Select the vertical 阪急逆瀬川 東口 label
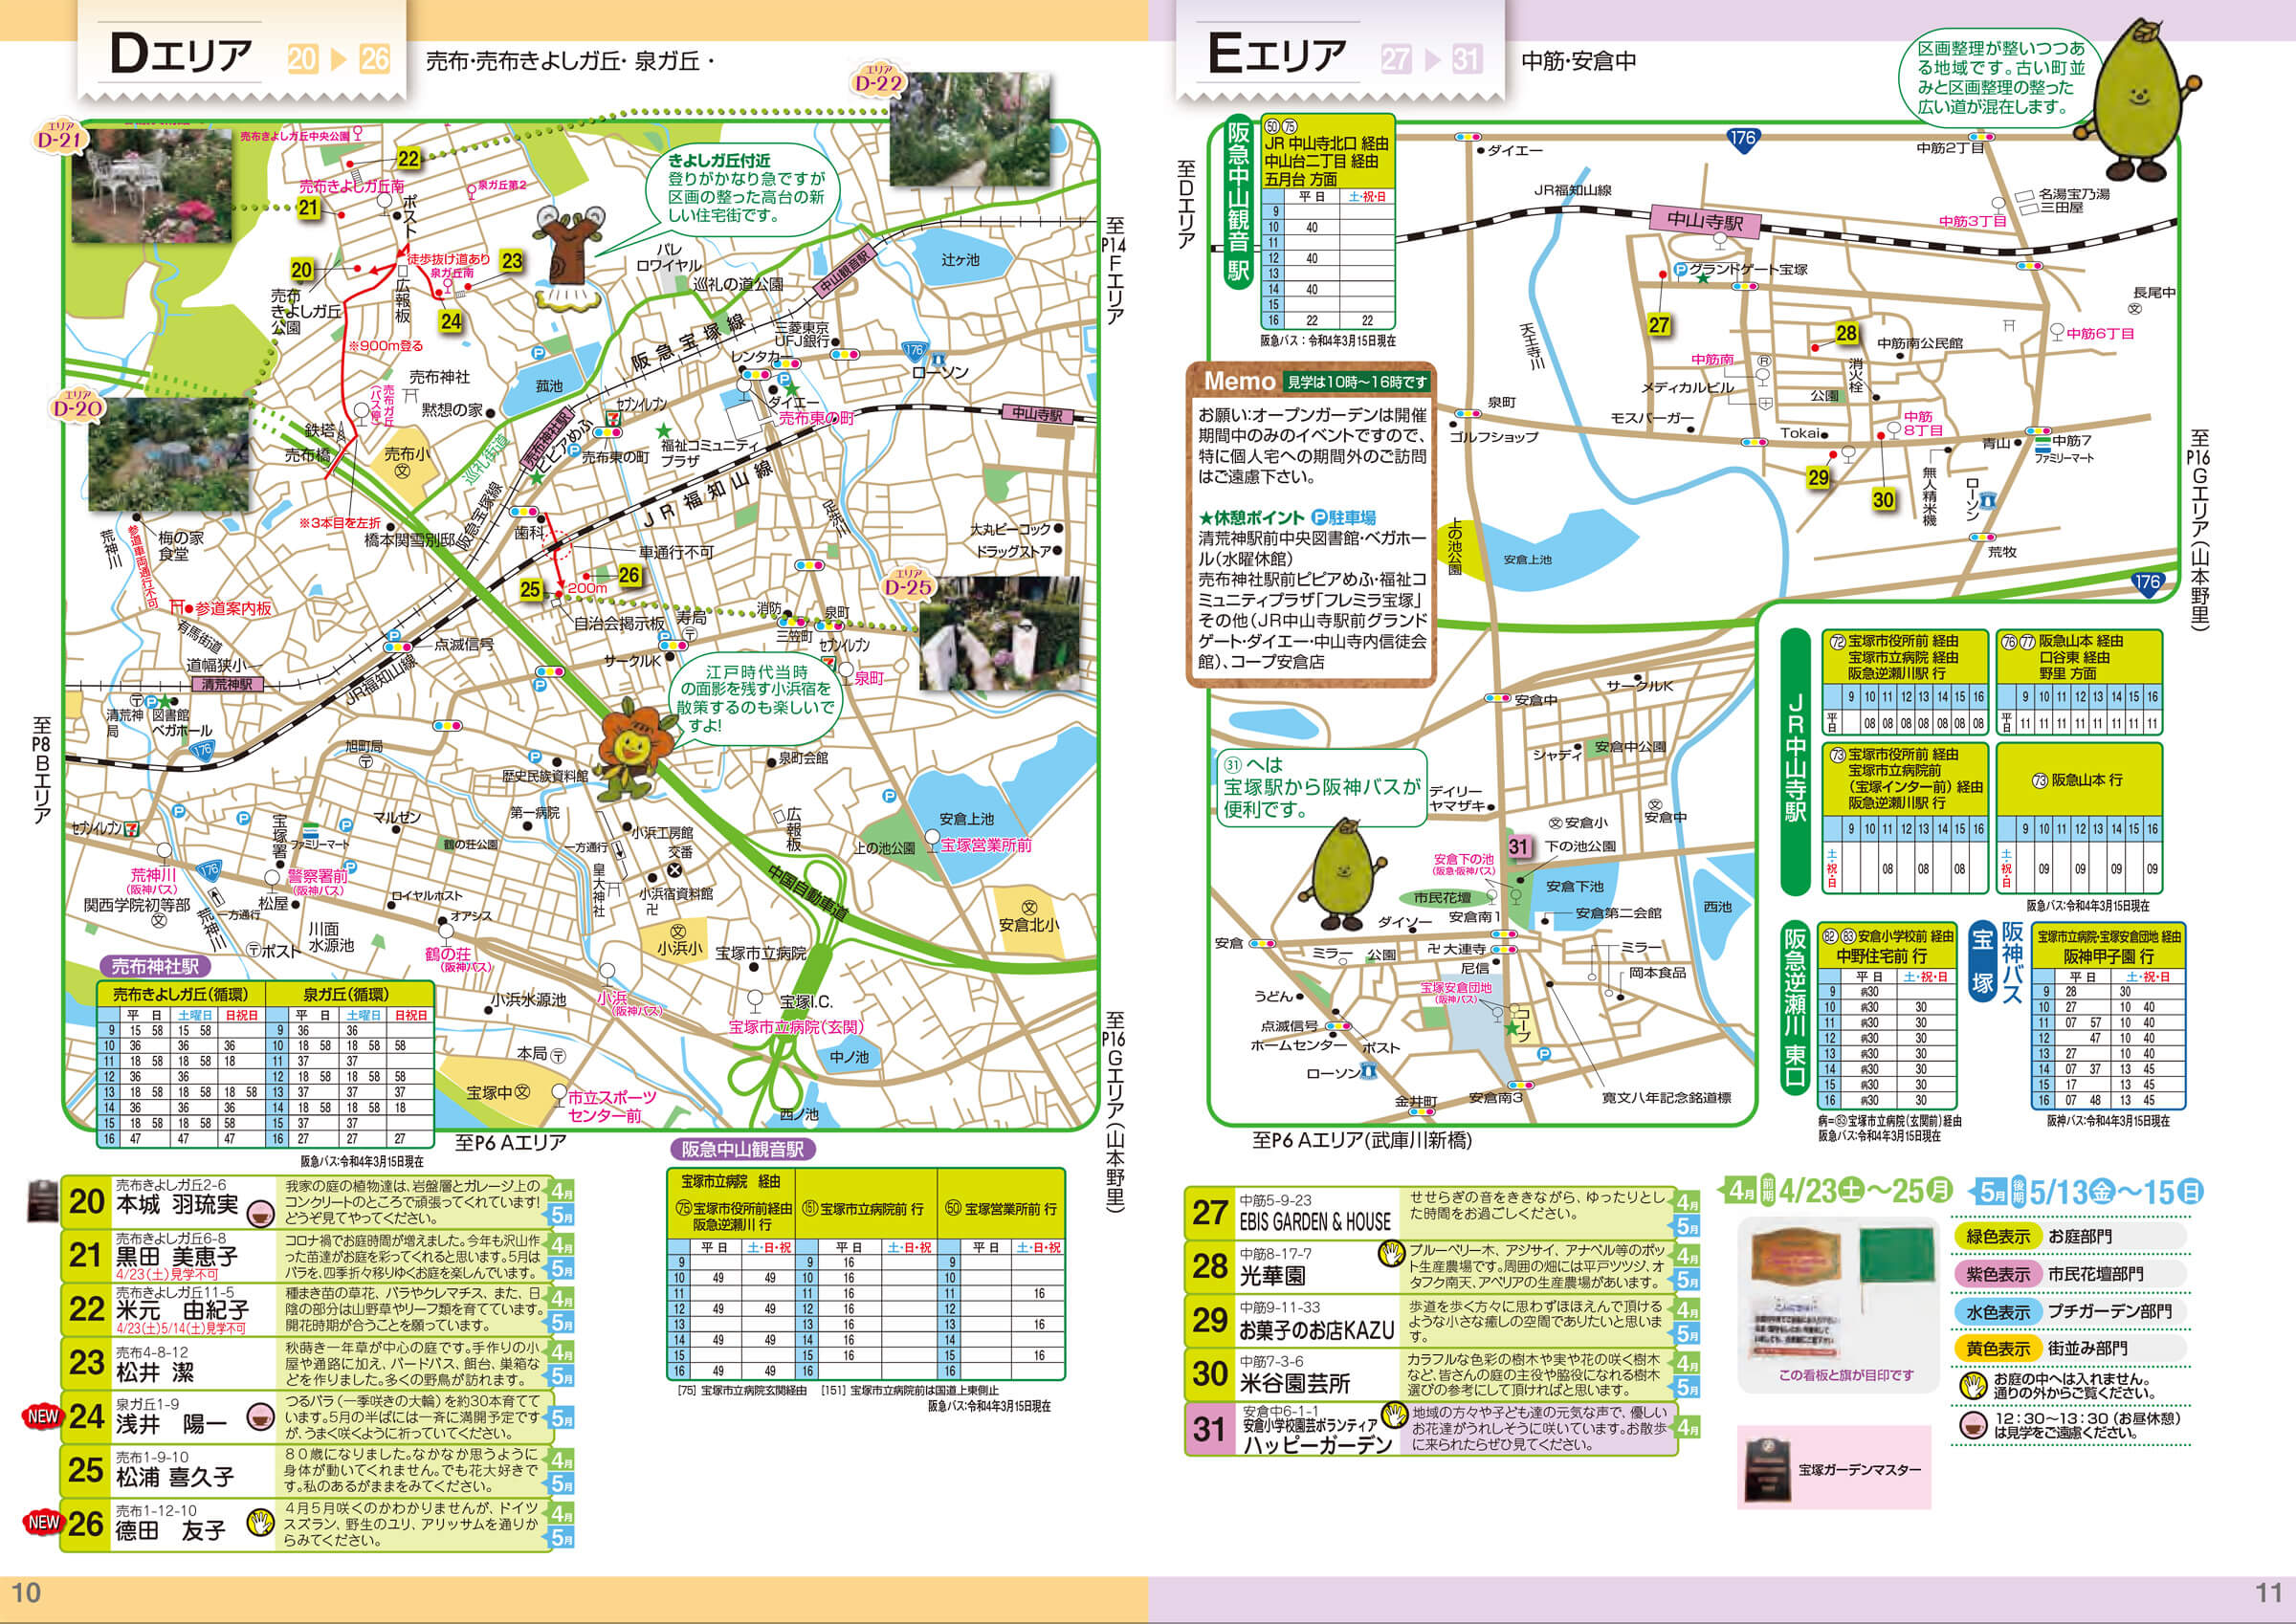 tap(1796, 1008)
